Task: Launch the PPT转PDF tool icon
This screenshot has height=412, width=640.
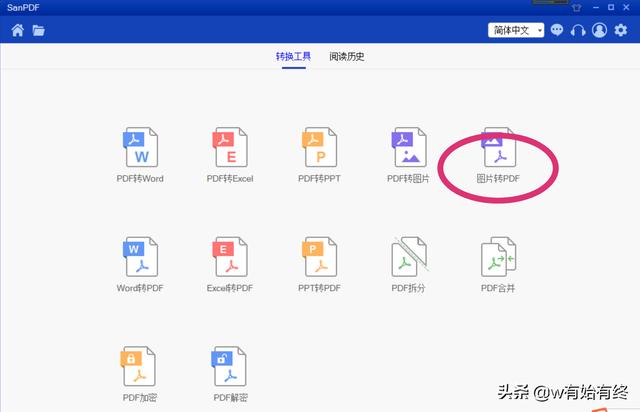Action: tap(320, 257)
